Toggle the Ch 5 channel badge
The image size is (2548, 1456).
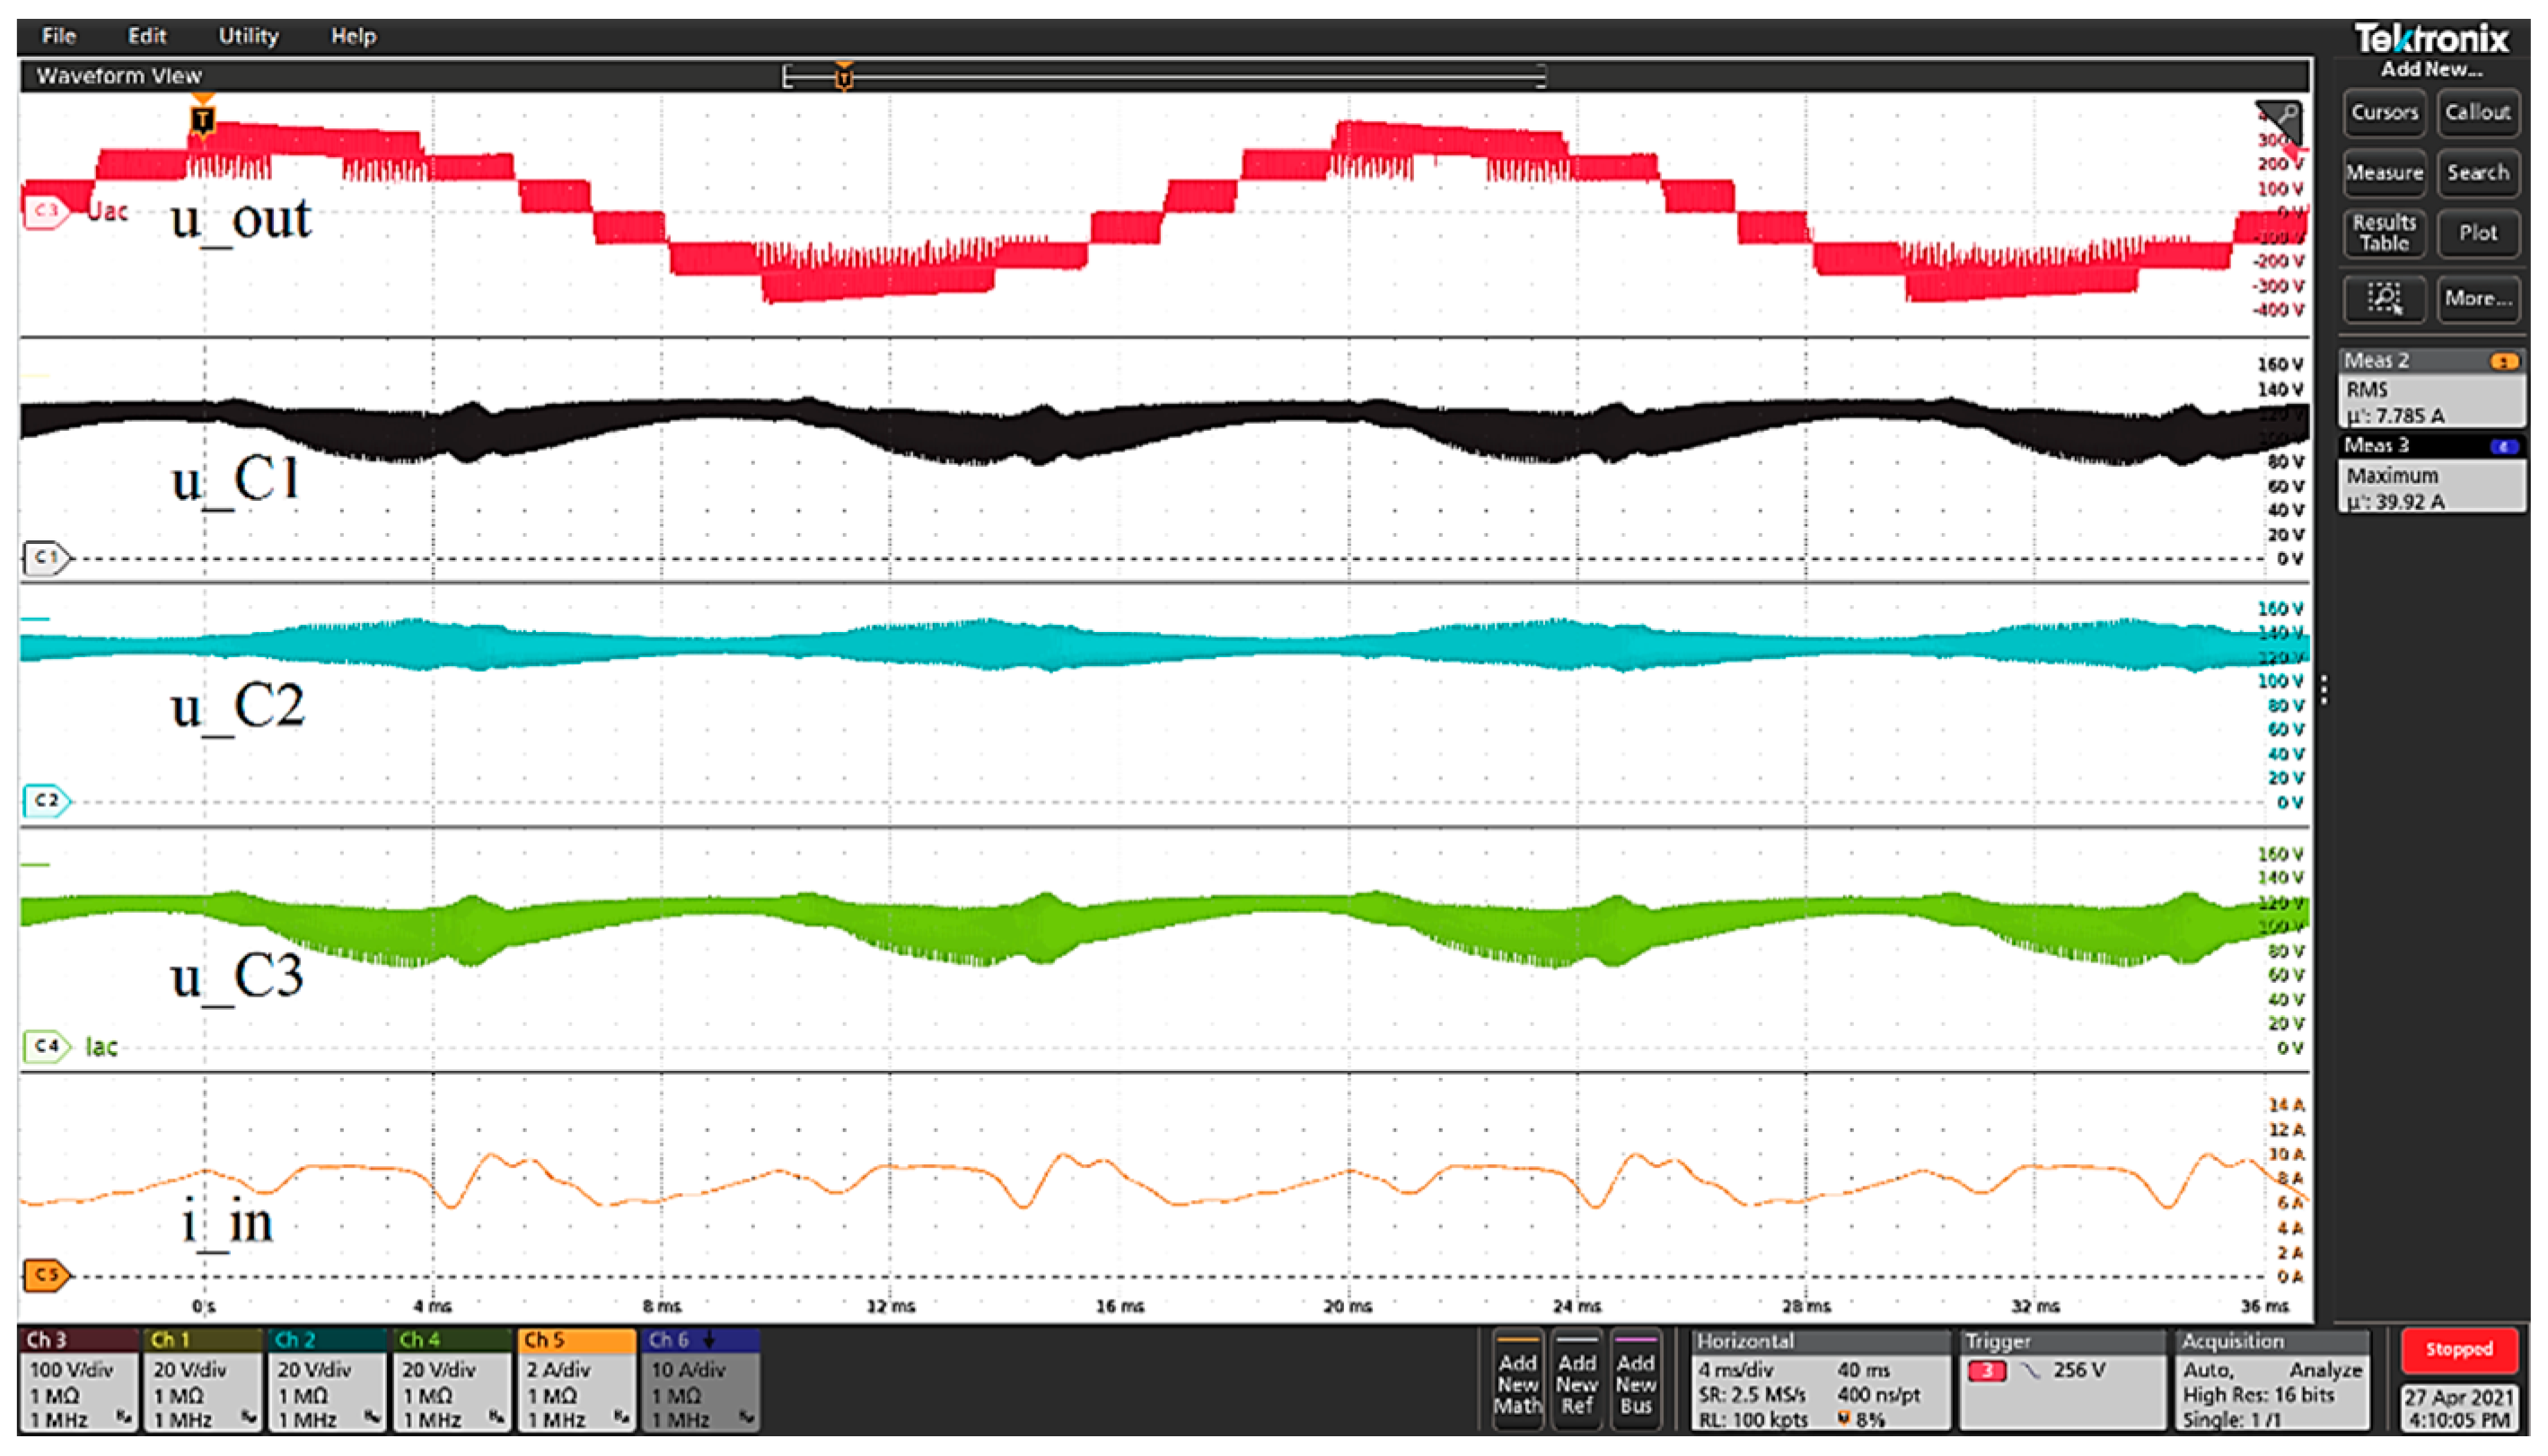pos(577,1380)
